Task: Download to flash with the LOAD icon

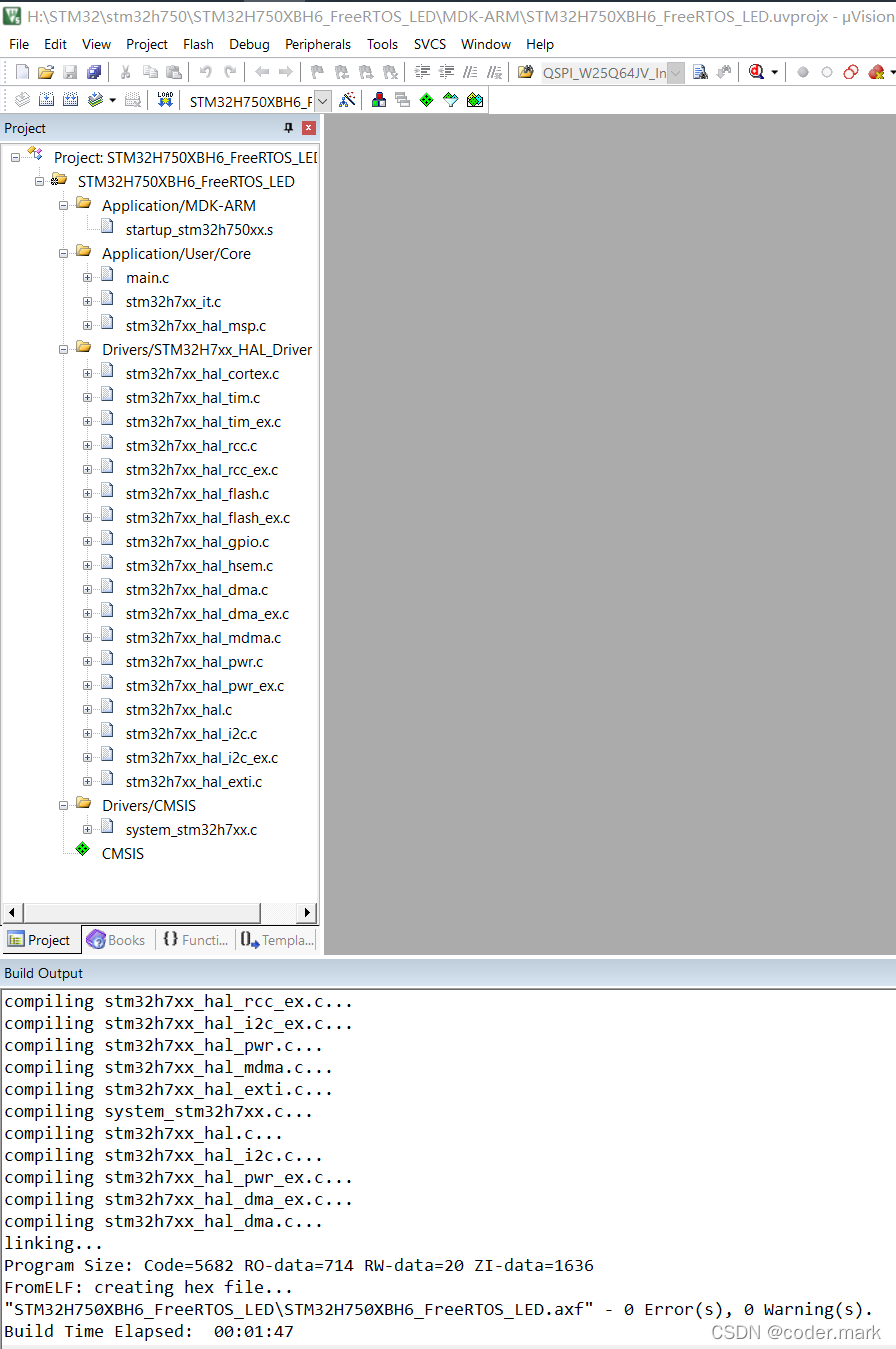Action: [165, 100]
